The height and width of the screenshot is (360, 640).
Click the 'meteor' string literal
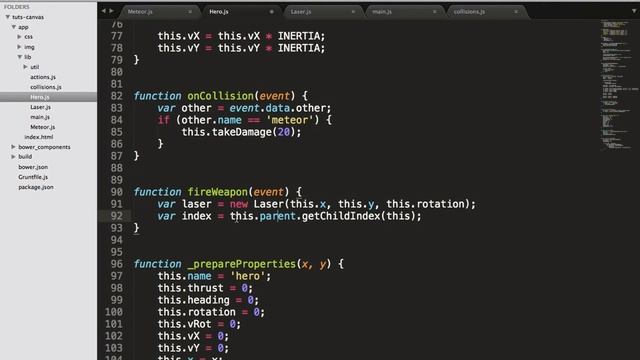click(x=289, y=120)
